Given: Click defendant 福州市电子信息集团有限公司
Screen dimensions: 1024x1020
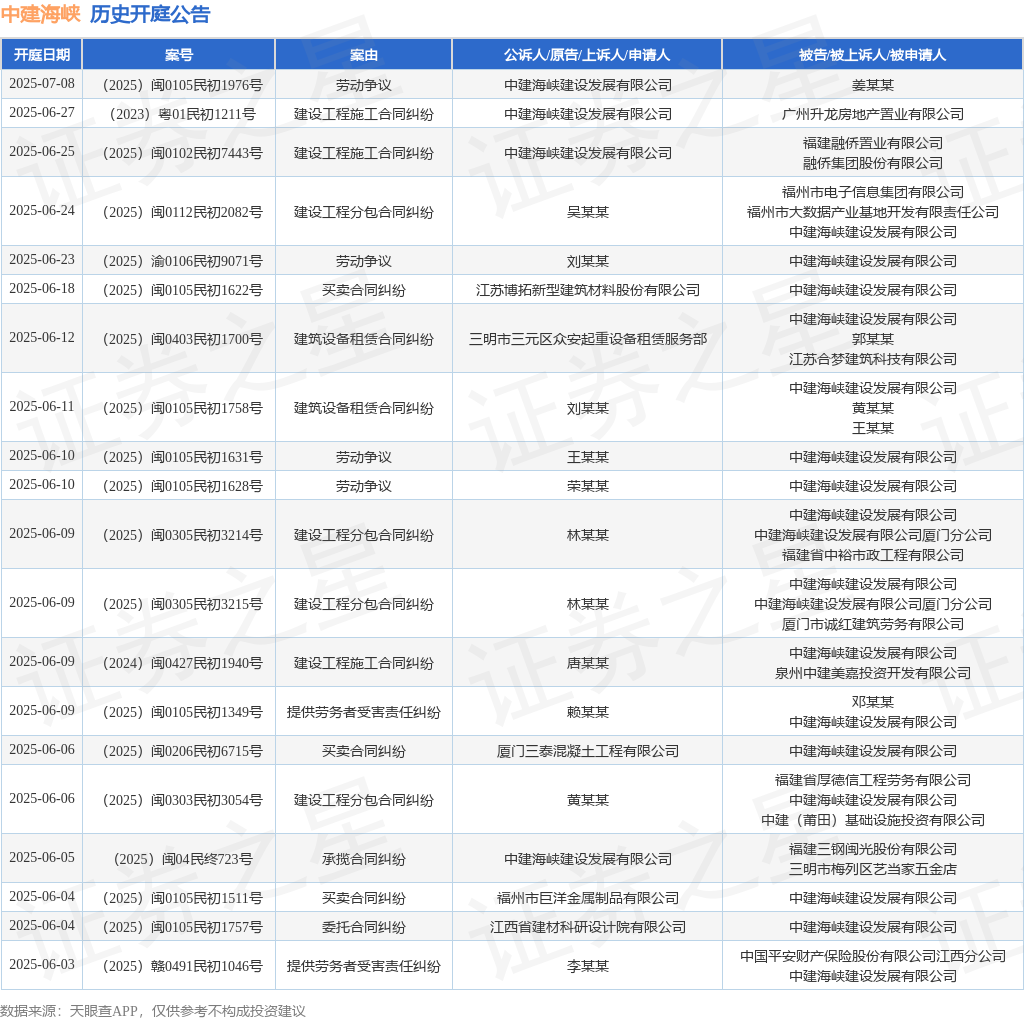Looking at the screenshot, I should point(872,192).
